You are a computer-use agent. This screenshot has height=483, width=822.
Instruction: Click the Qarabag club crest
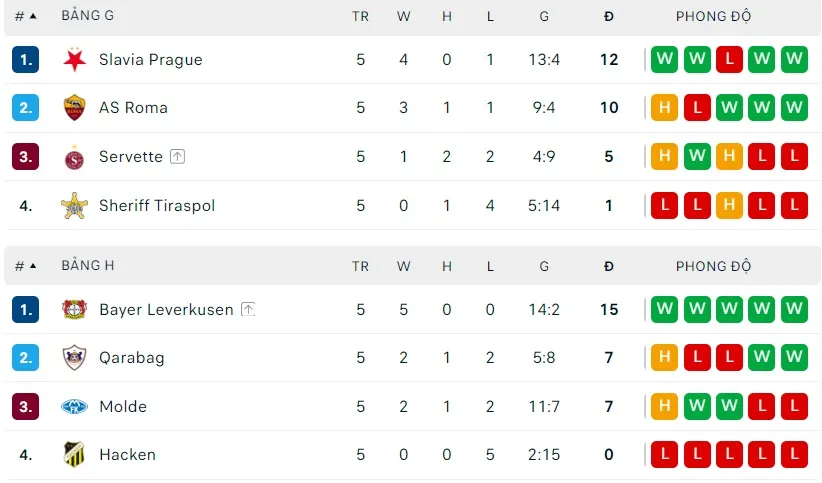pos(74,358)
